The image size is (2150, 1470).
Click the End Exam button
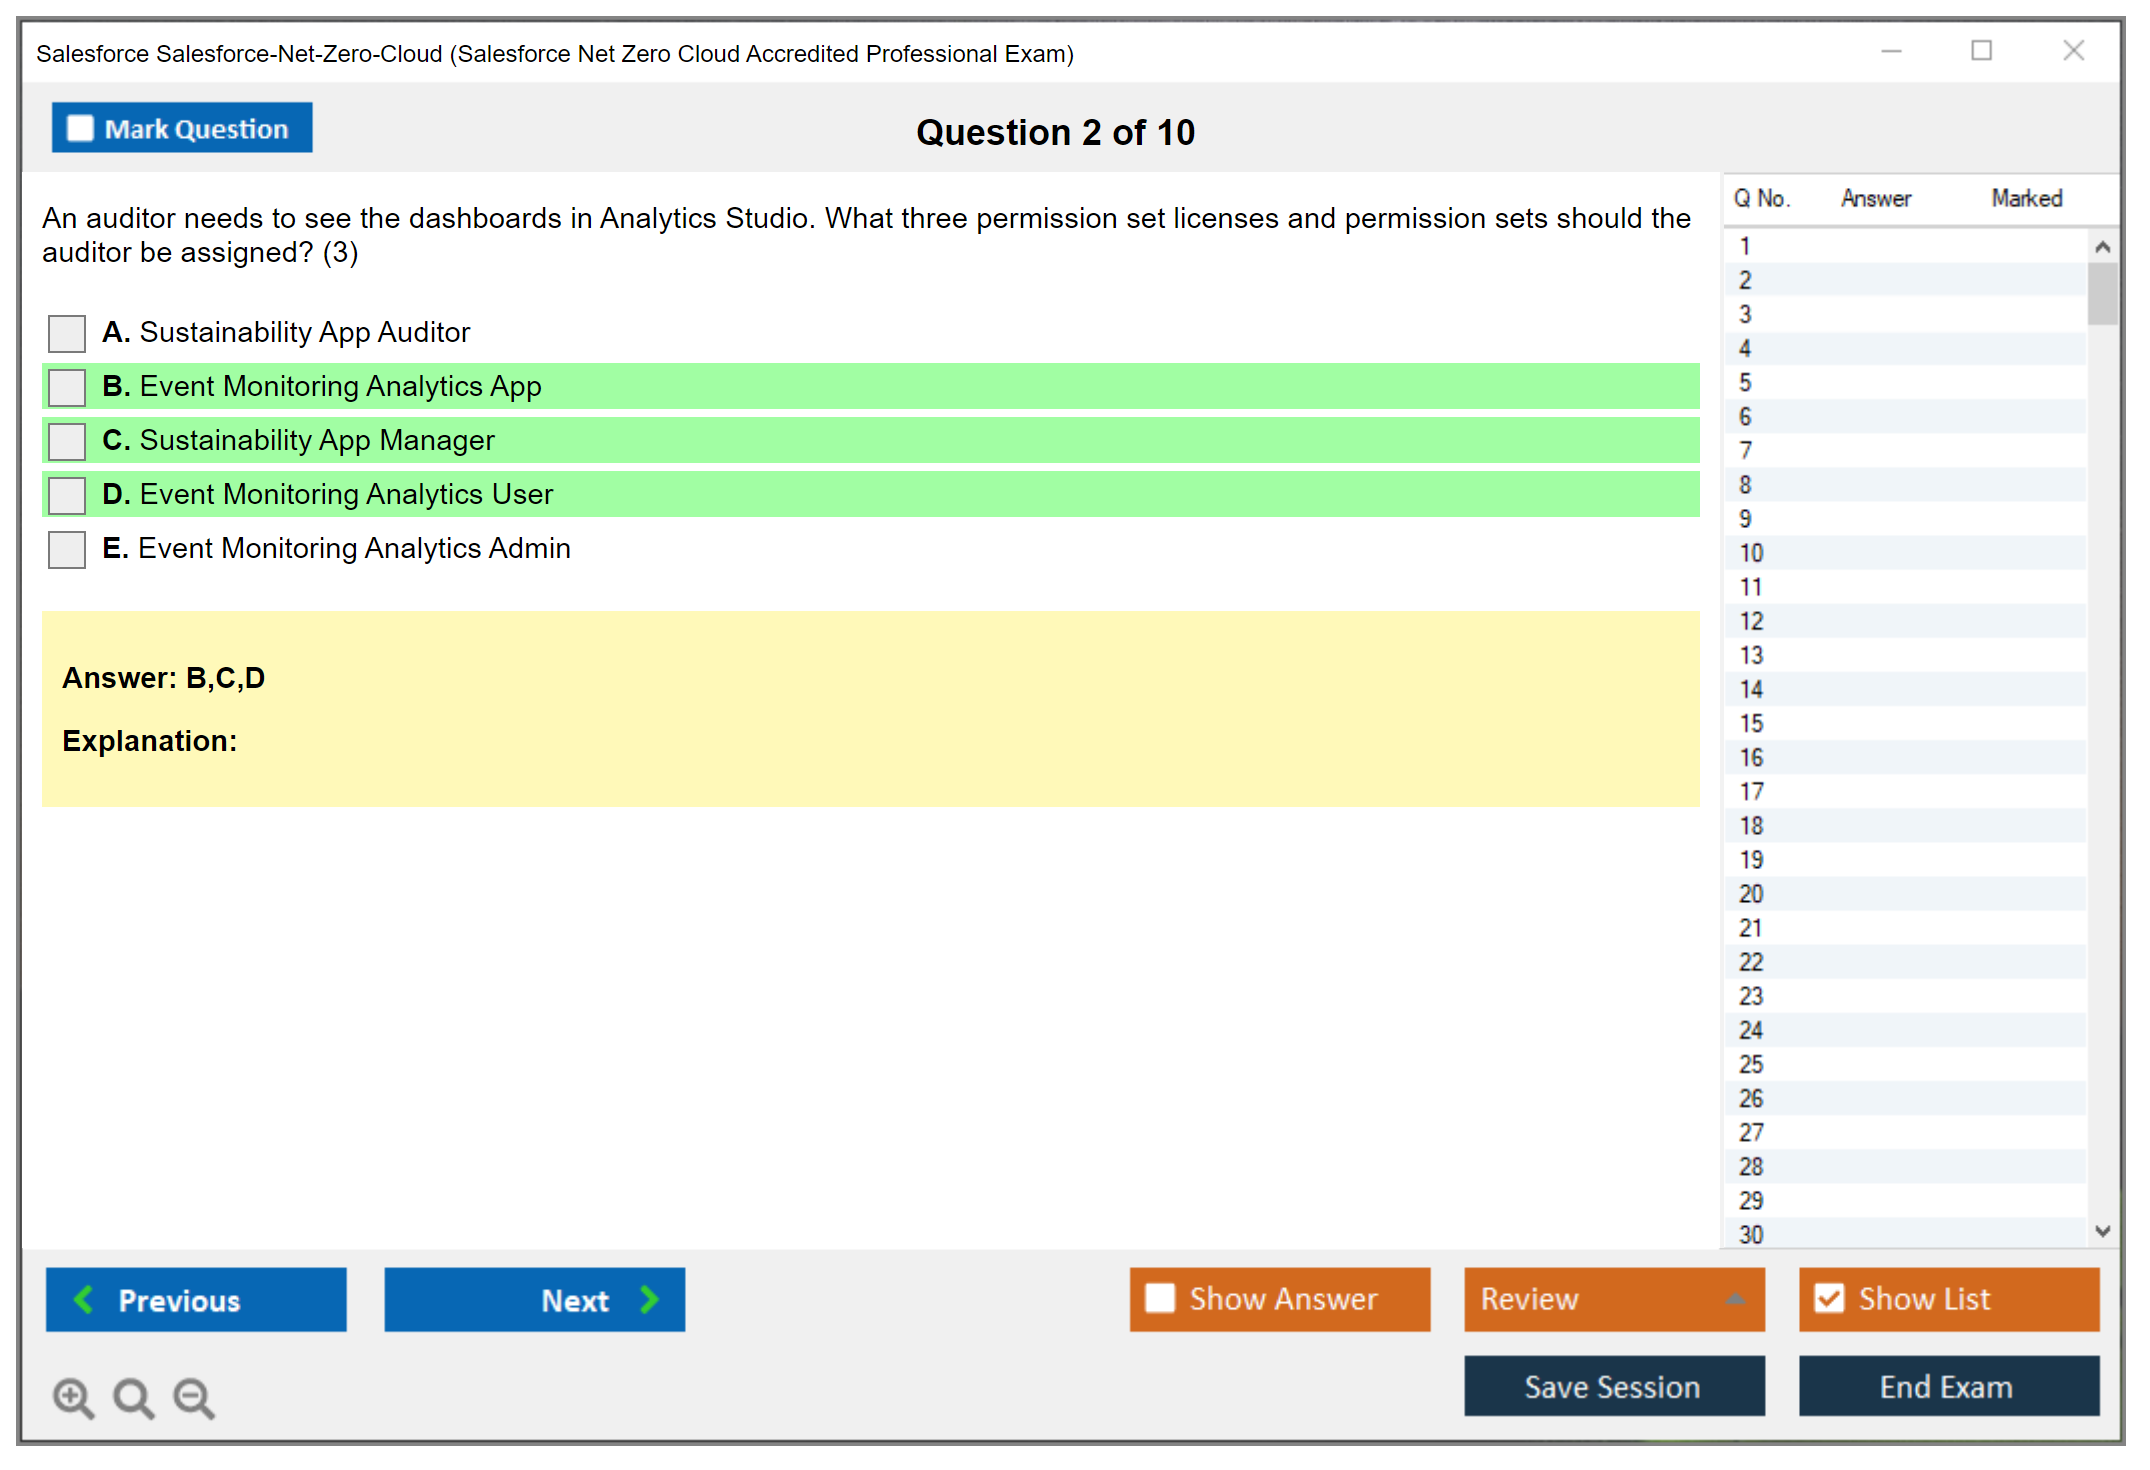click(1947, 1386)
